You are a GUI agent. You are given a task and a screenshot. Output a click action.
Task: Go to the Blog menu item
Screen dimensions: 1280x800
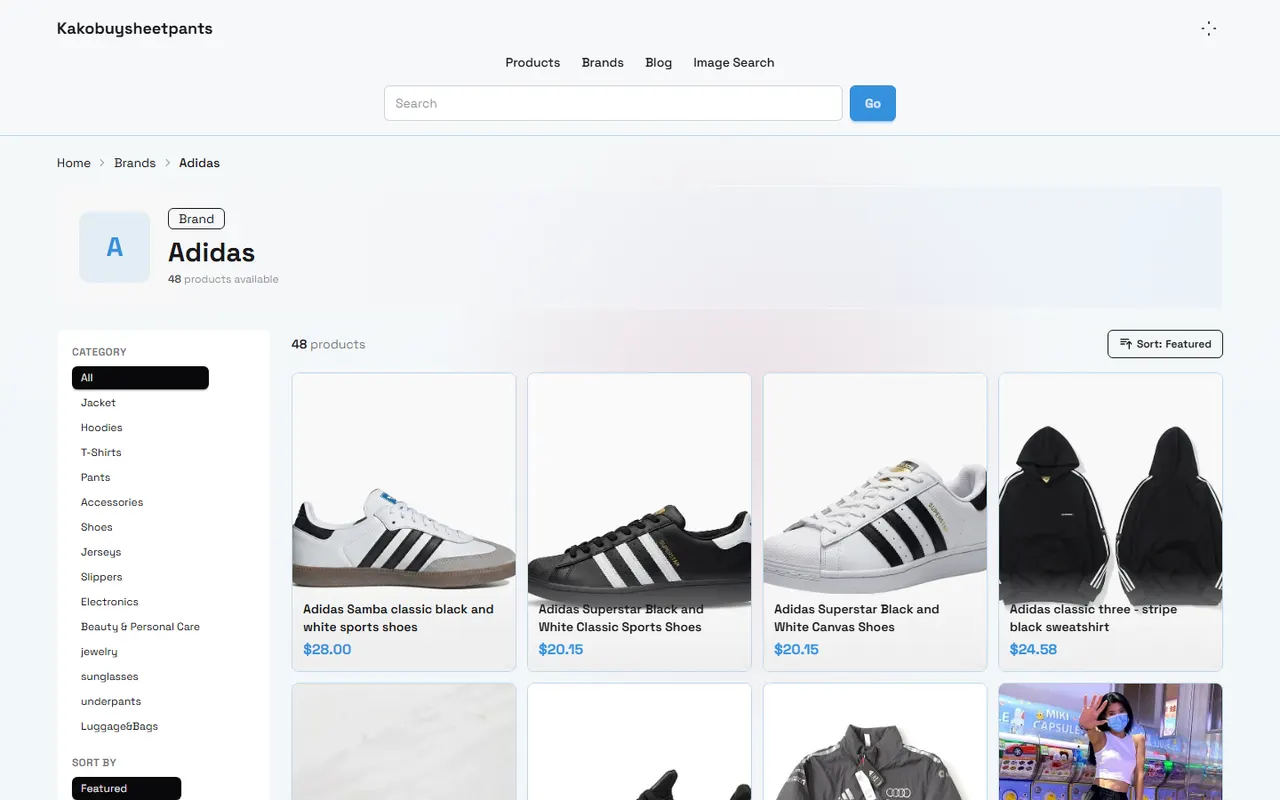click(659, 62)
